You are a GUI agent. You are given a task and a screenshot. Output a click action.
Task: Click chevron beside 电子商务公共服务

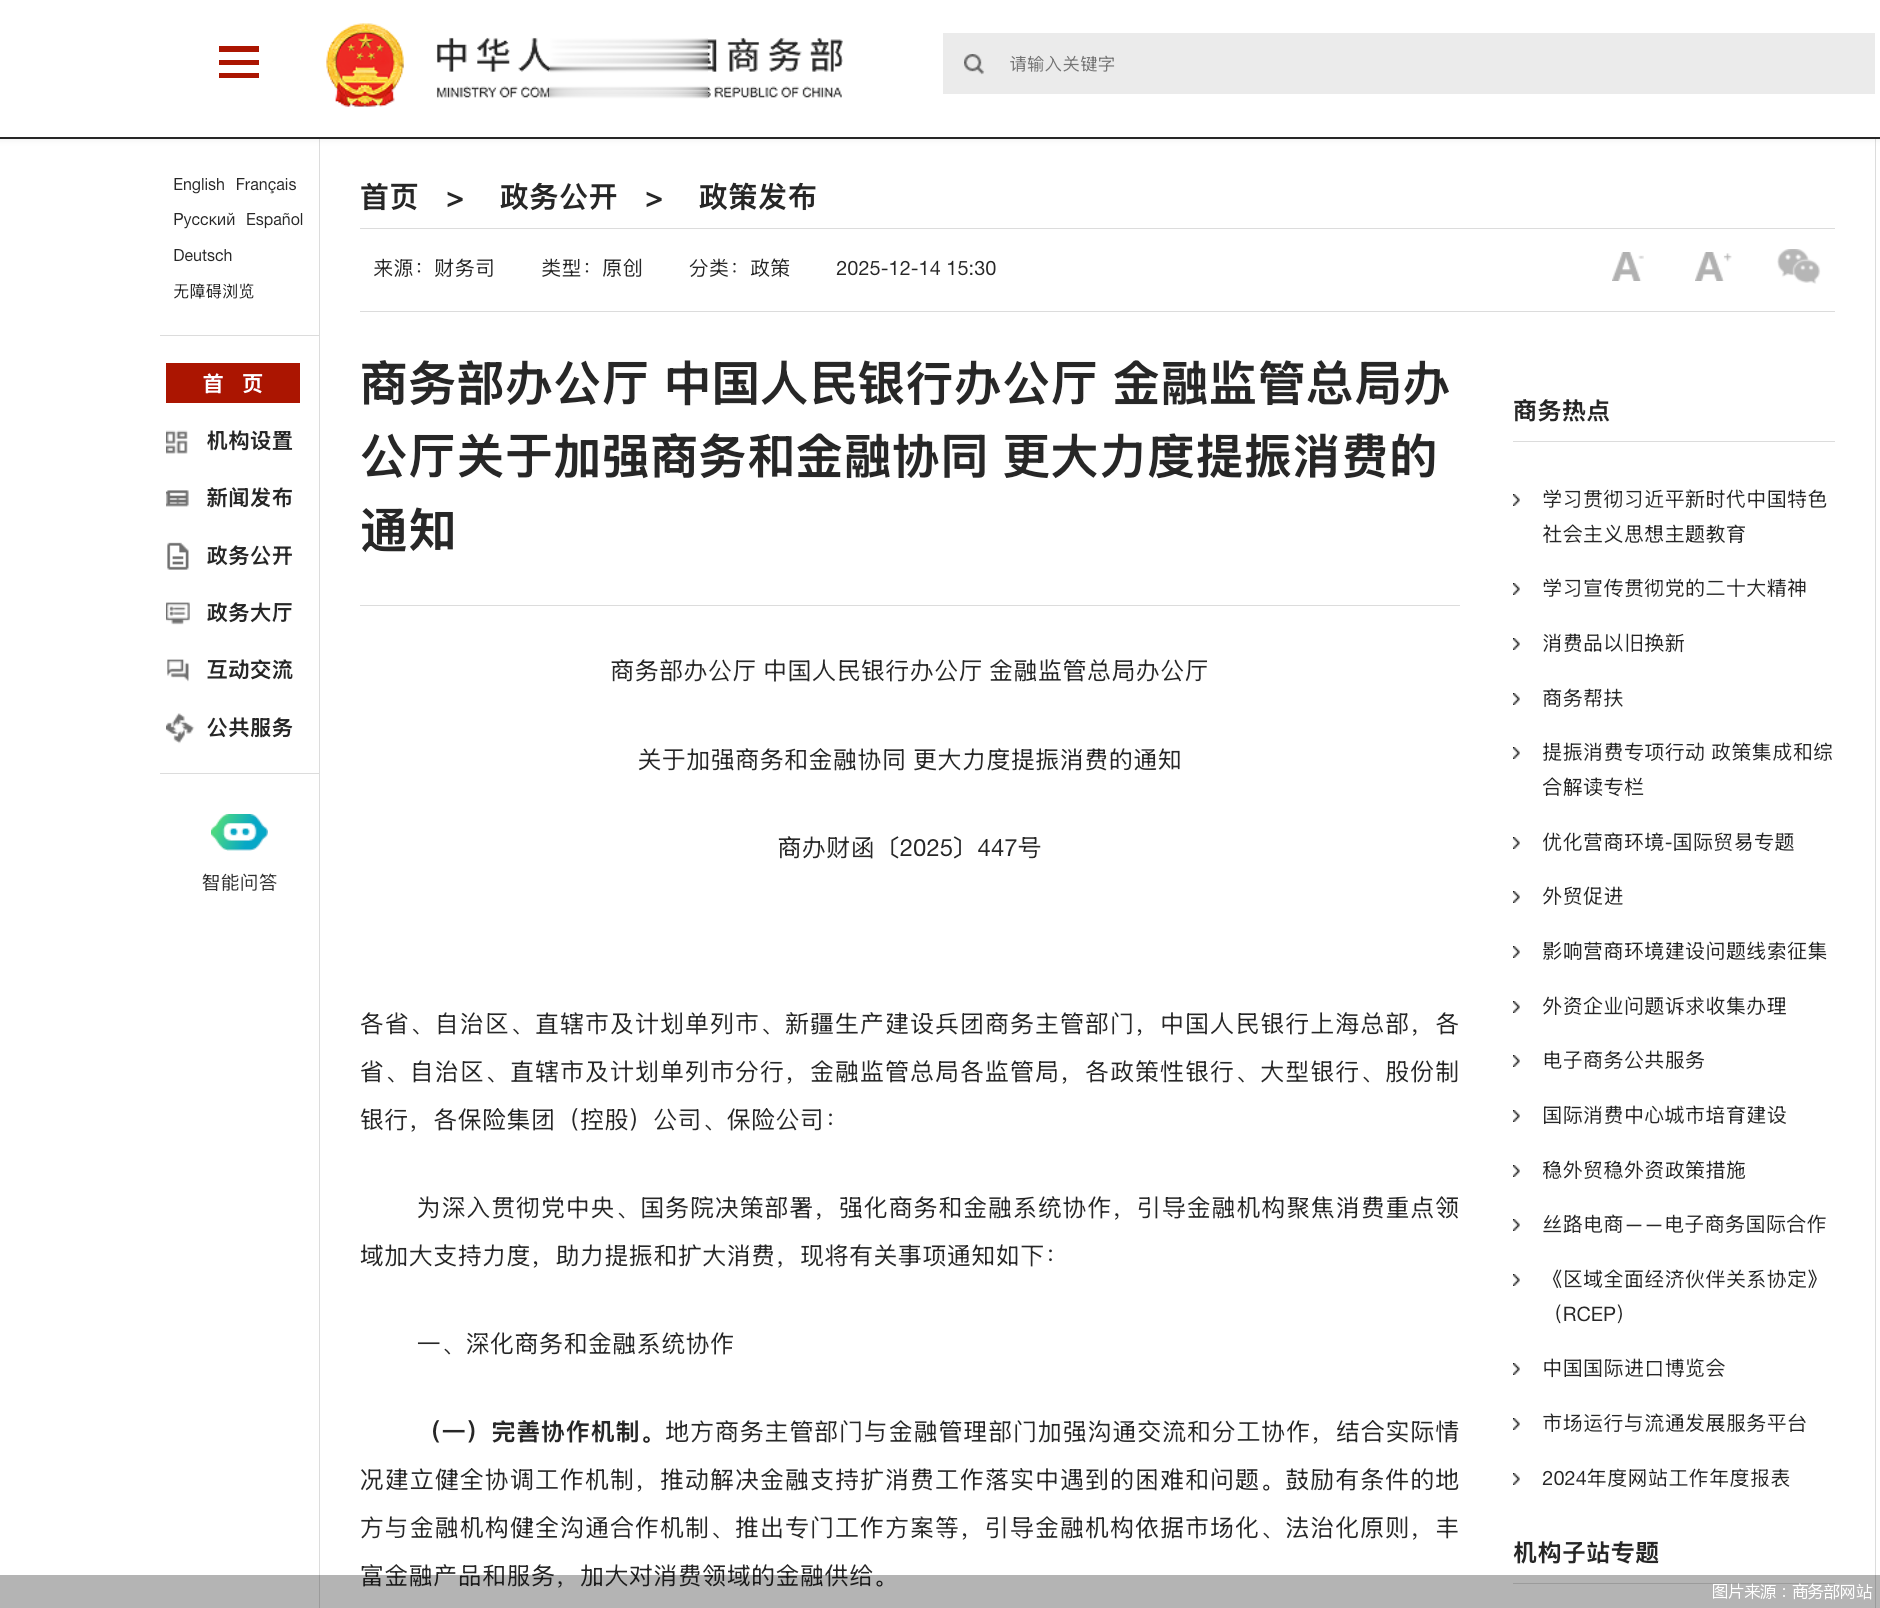click(x=1517, y=1061)
